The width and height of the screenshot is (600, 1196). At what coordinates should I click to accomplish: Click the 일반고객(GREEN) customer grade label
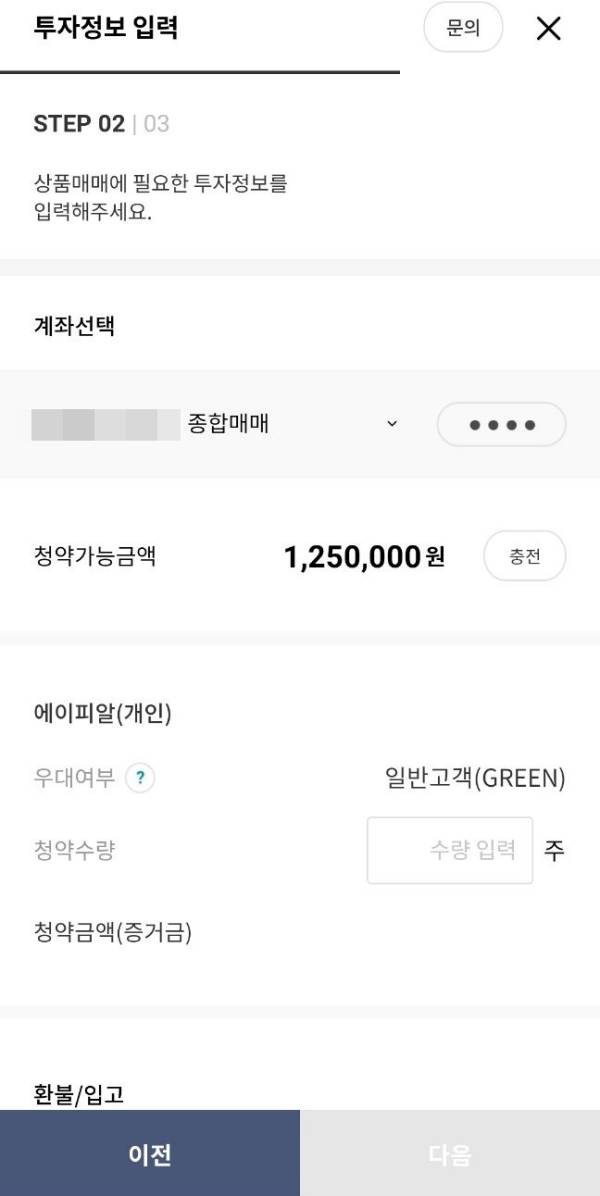(x=473, y=778)
